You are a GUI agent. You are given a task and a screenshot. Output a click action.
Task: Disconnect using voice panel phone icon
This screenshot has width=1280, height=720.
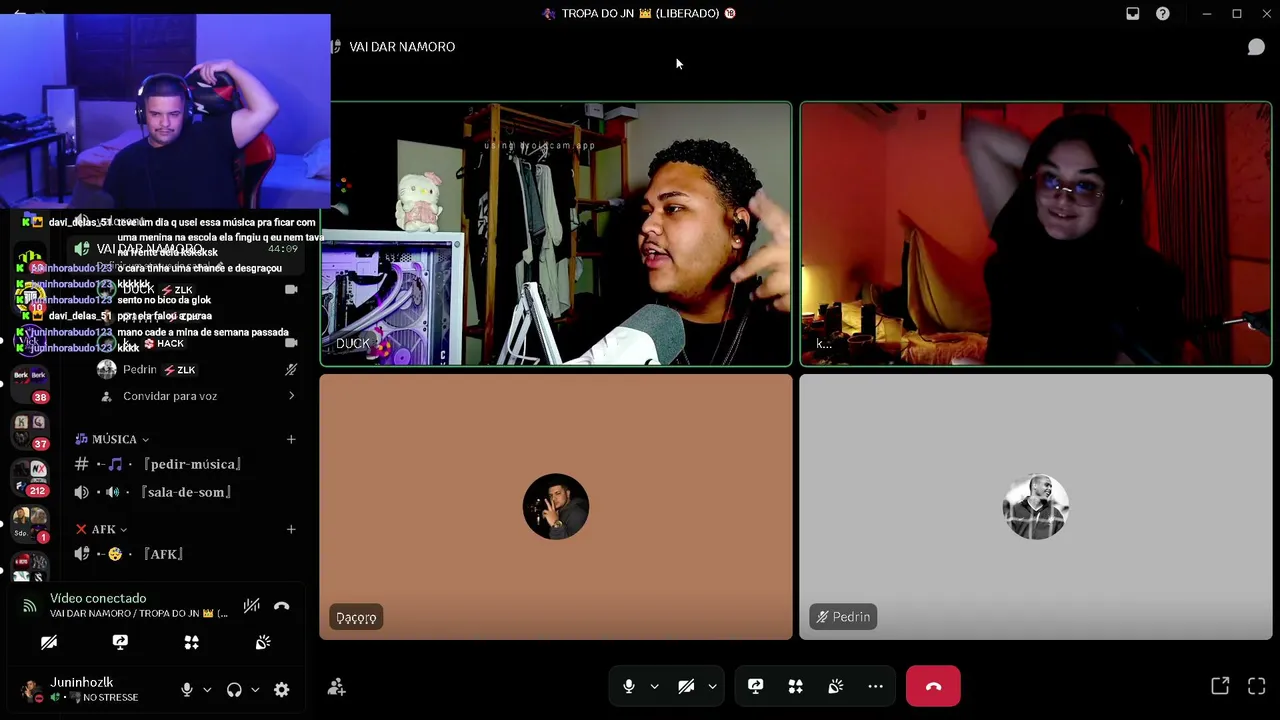pyautogui.click(x=282, y=606)
